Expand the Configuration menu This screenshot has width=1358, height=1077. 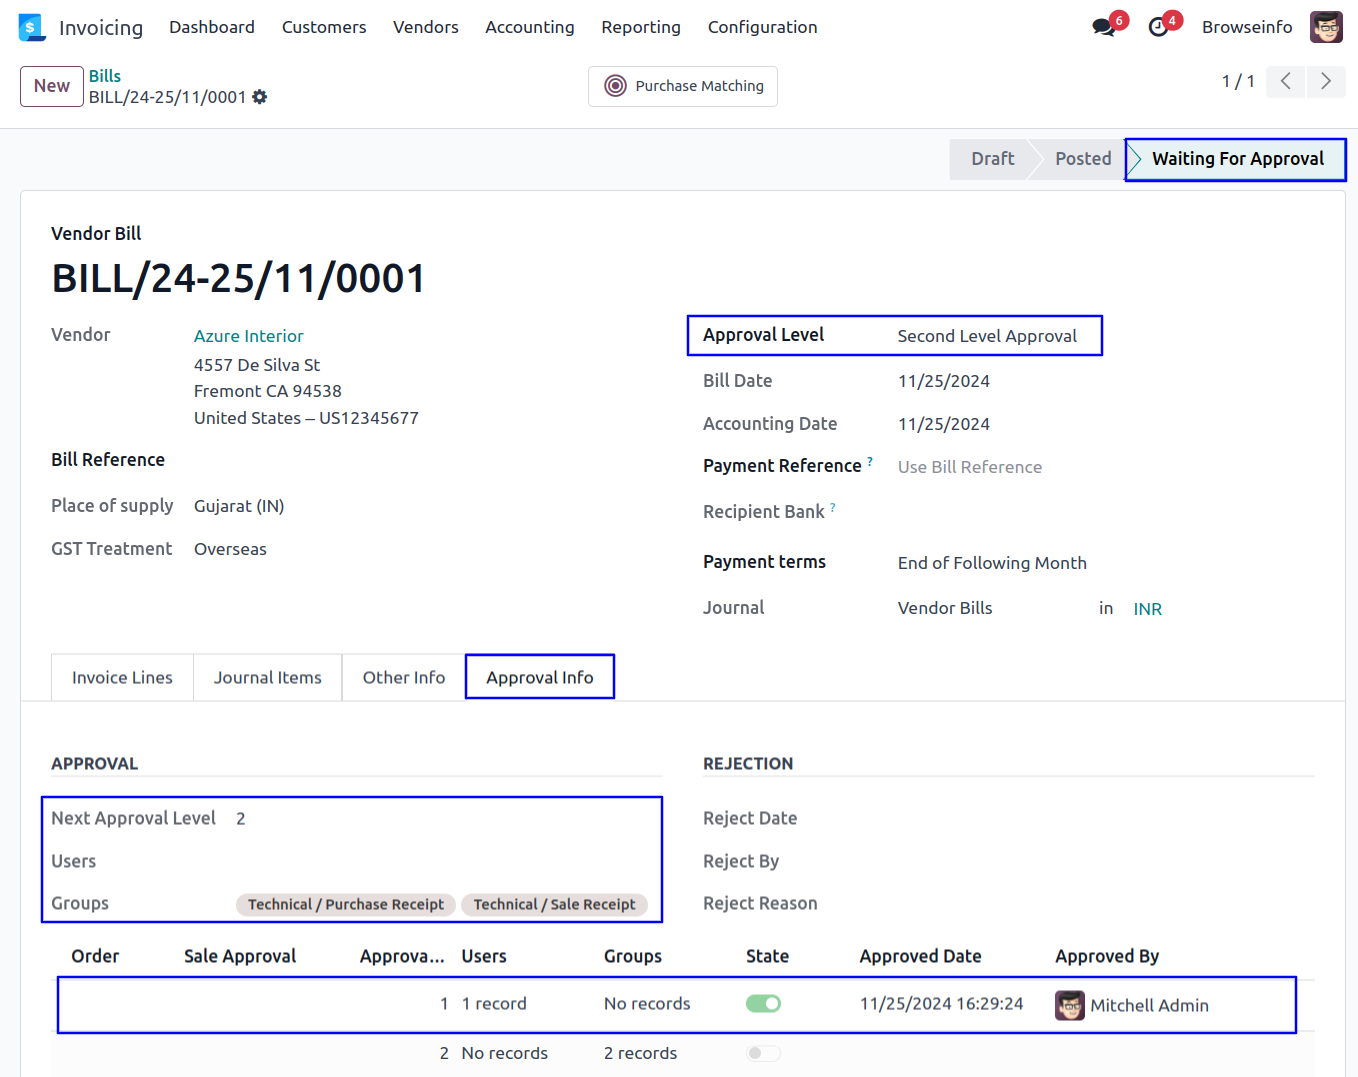762,27
